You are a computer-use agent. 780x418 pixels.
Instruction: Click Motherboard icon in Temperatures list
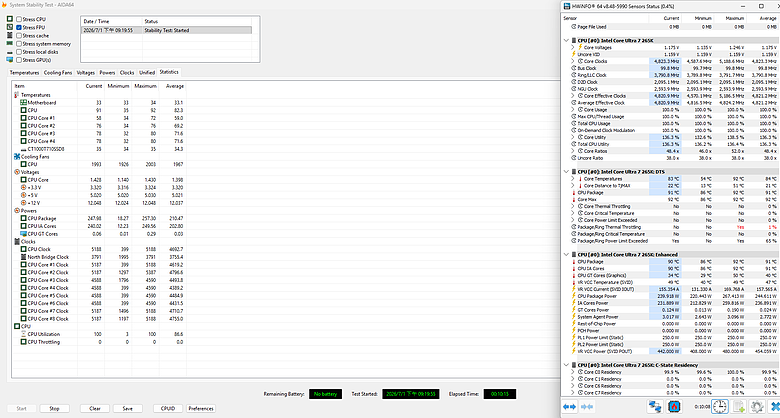pos(23,103)
